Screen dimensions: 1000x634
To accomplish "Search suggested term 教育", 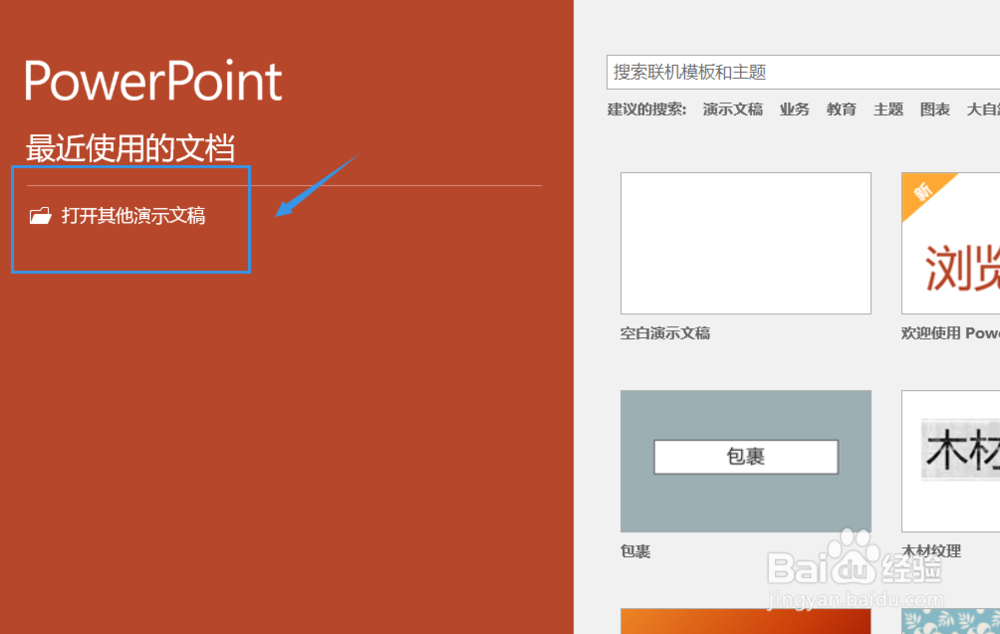I will click(841, 110).
